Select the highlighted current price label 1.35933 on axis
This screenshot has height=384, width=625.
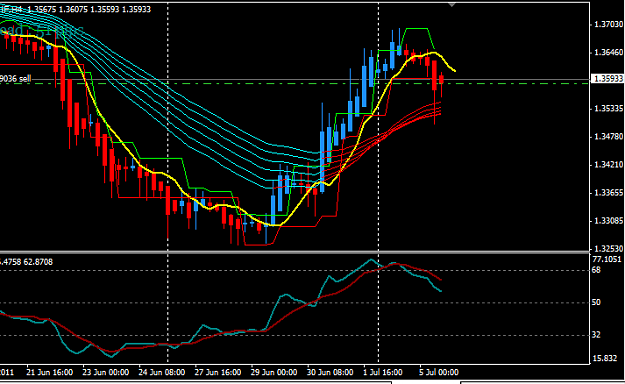point(608,79)
